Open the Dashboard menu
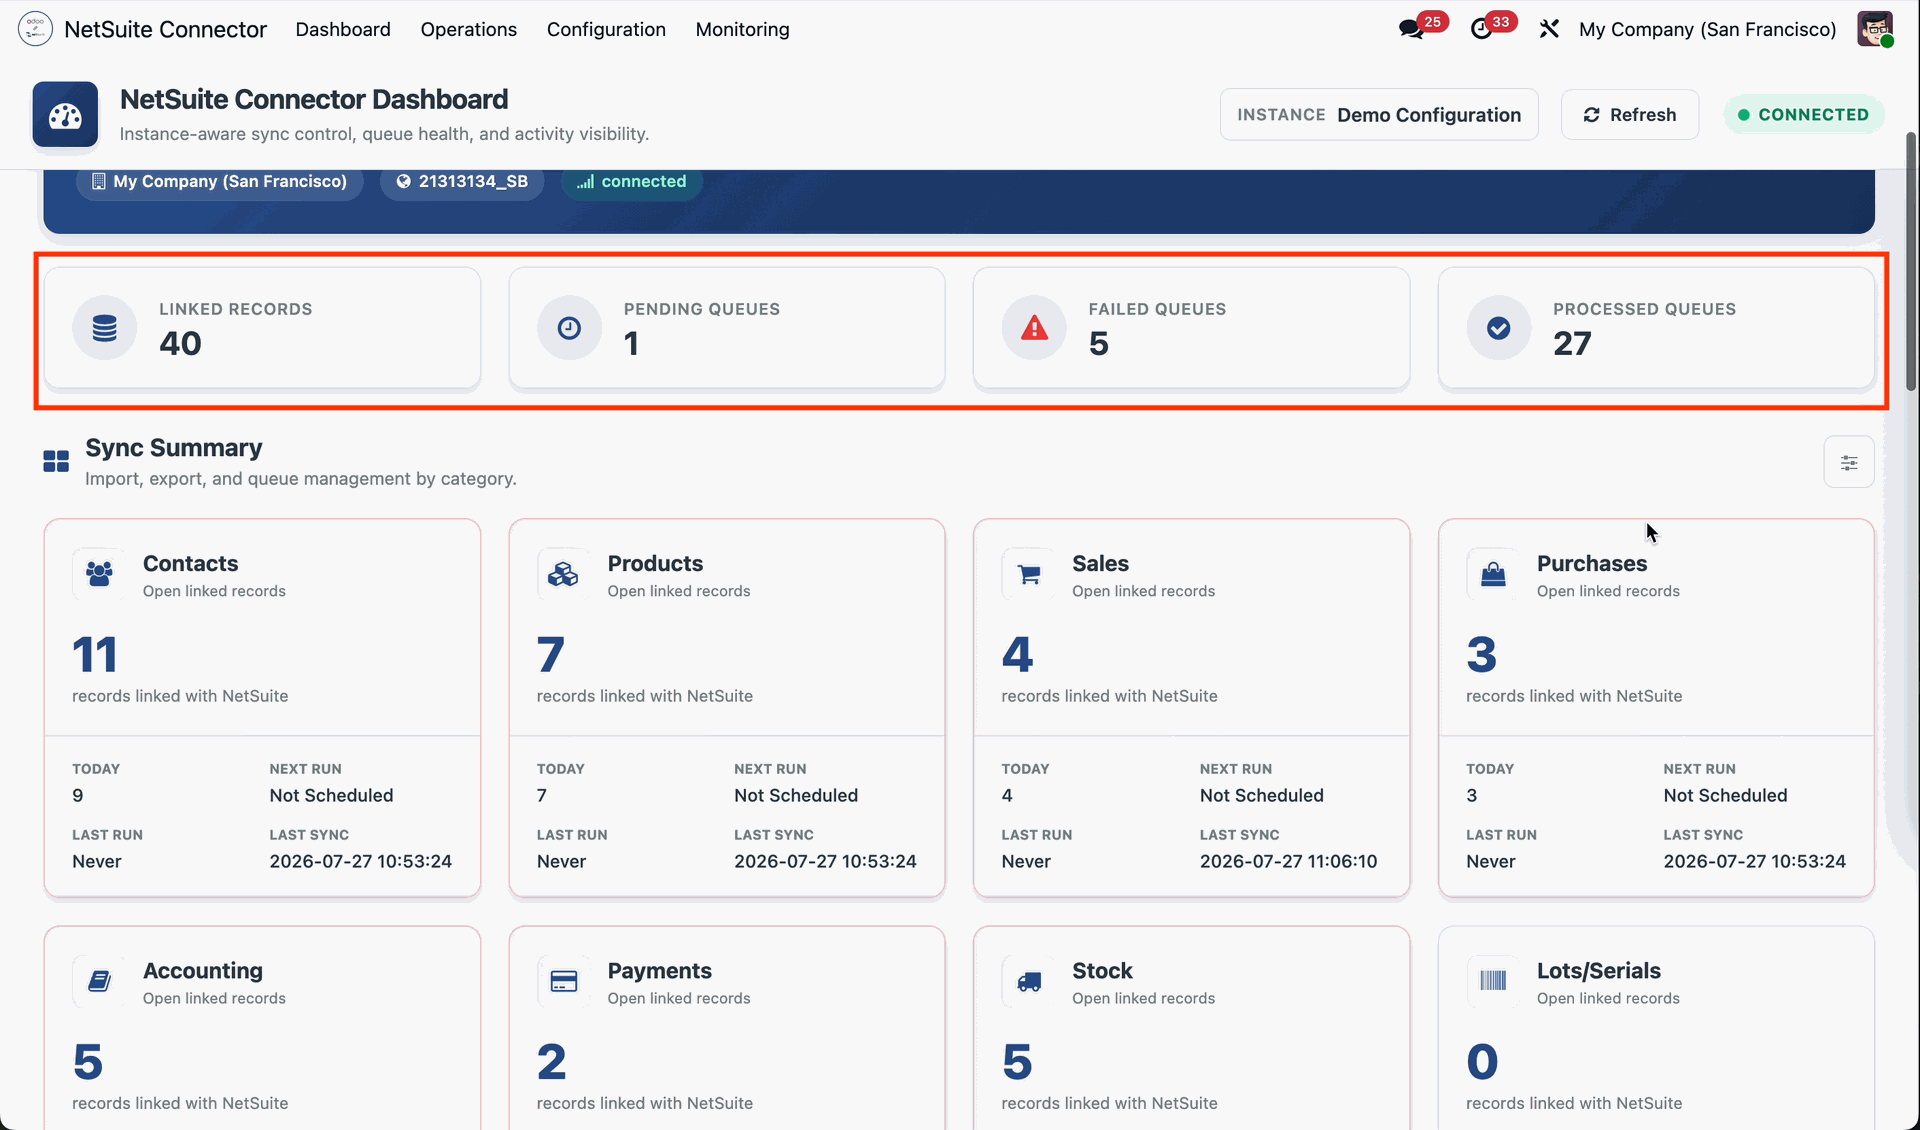 [x=343, y=29]
